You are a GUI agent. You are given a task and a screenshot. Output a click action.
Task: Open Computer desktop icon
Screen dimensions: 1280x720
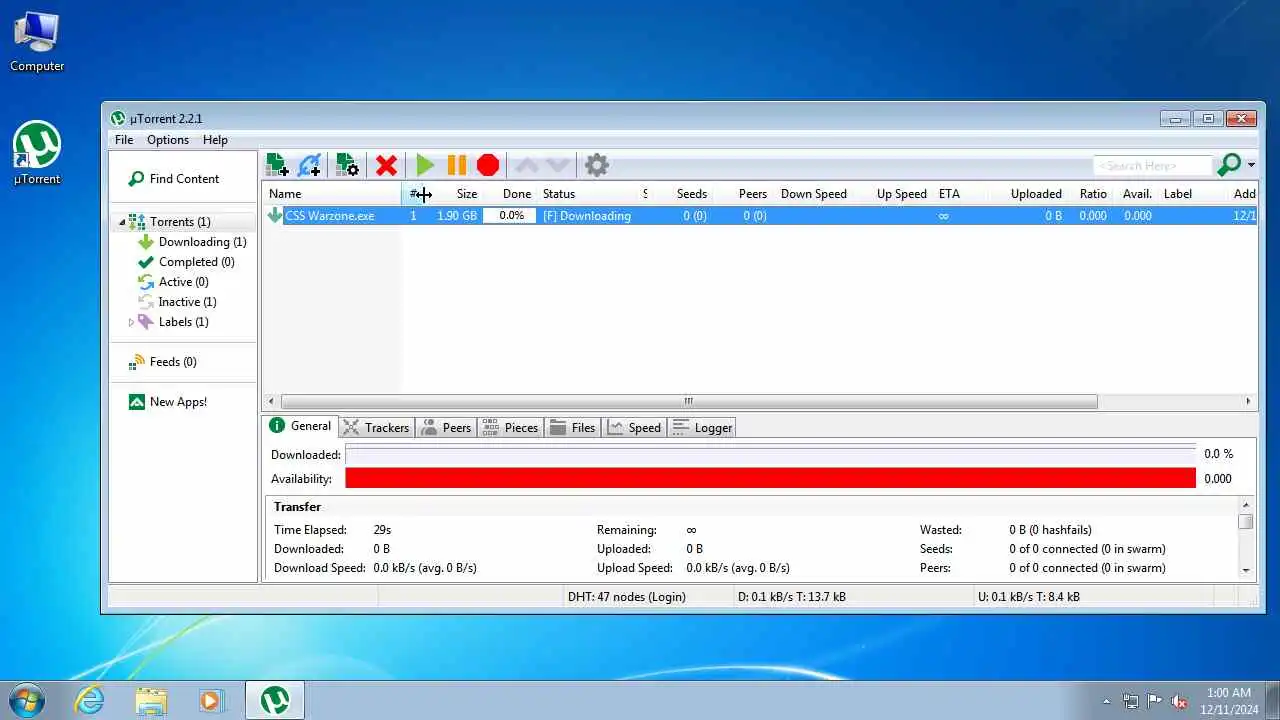[x=37, y=42]
